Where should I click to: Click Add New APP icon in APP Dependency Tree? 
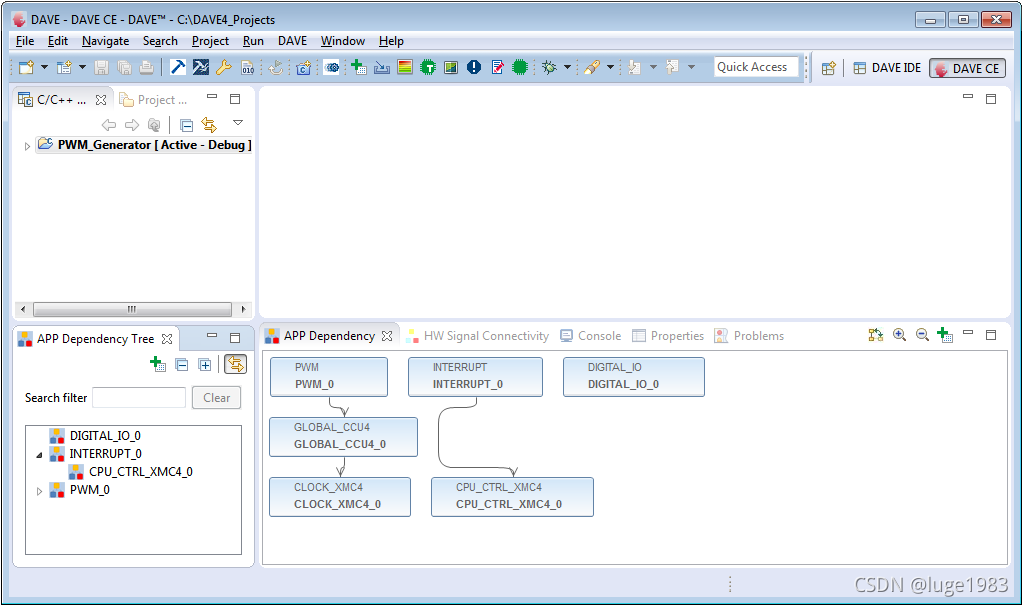pyautogui.click(x=158, y=364)
